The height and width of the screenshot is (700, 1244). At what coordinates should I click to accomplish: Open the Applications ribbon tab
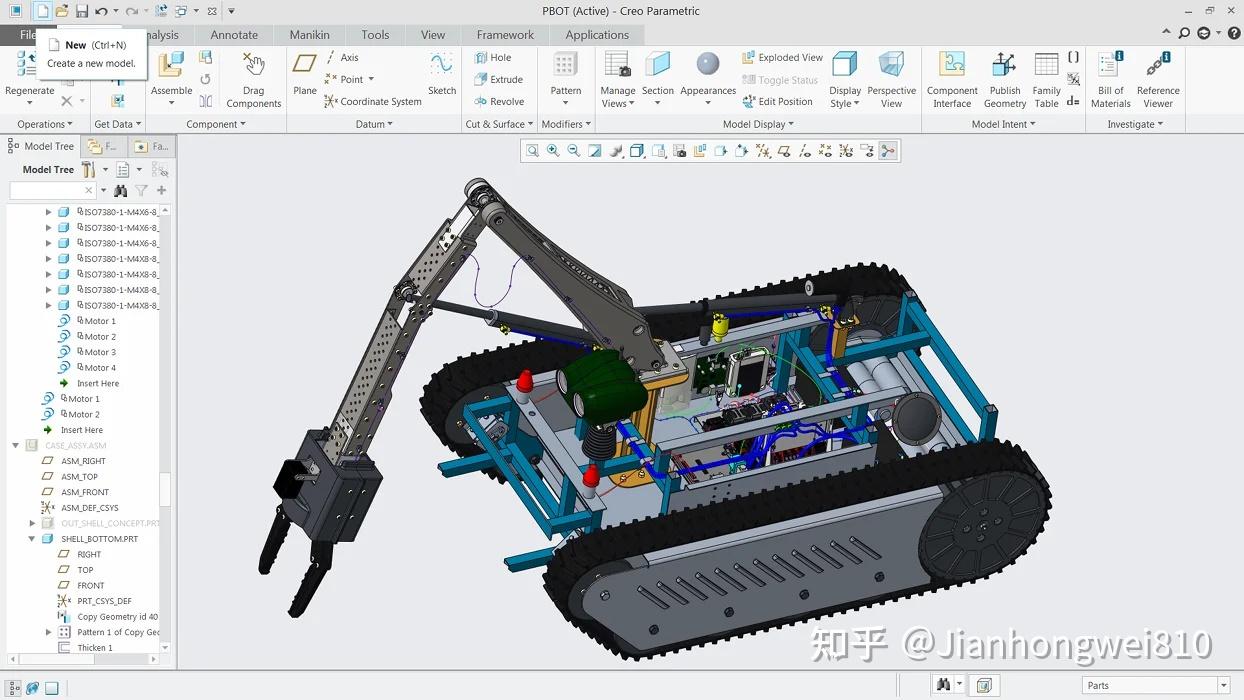pos(596,34)
